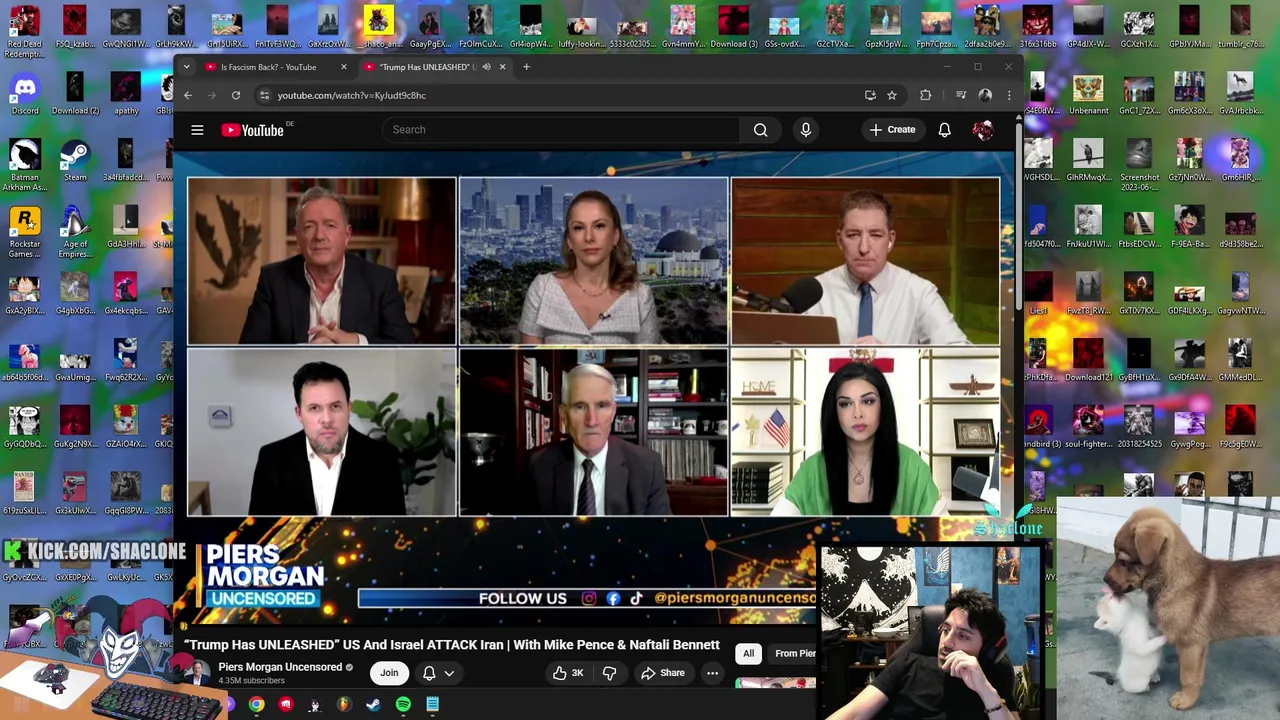Open the Piers Morgan channel avatar
The width and height of the screenshot is (1280, 720).
click(x=198, y=673)
